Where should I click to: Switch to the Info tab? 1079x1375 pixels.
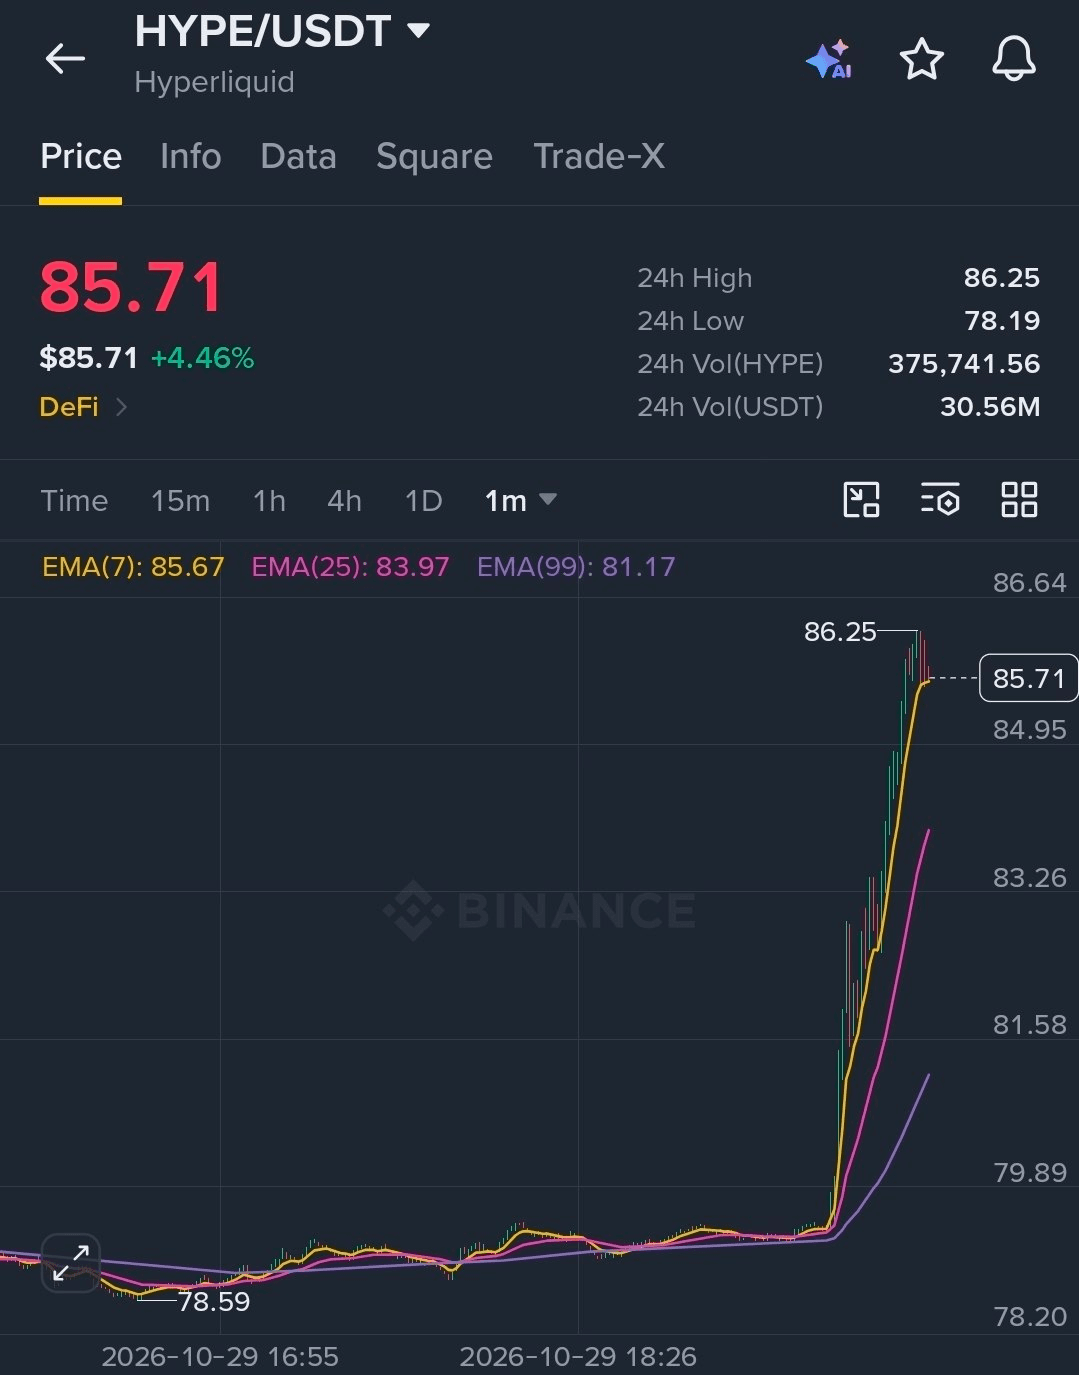point(191,157)
